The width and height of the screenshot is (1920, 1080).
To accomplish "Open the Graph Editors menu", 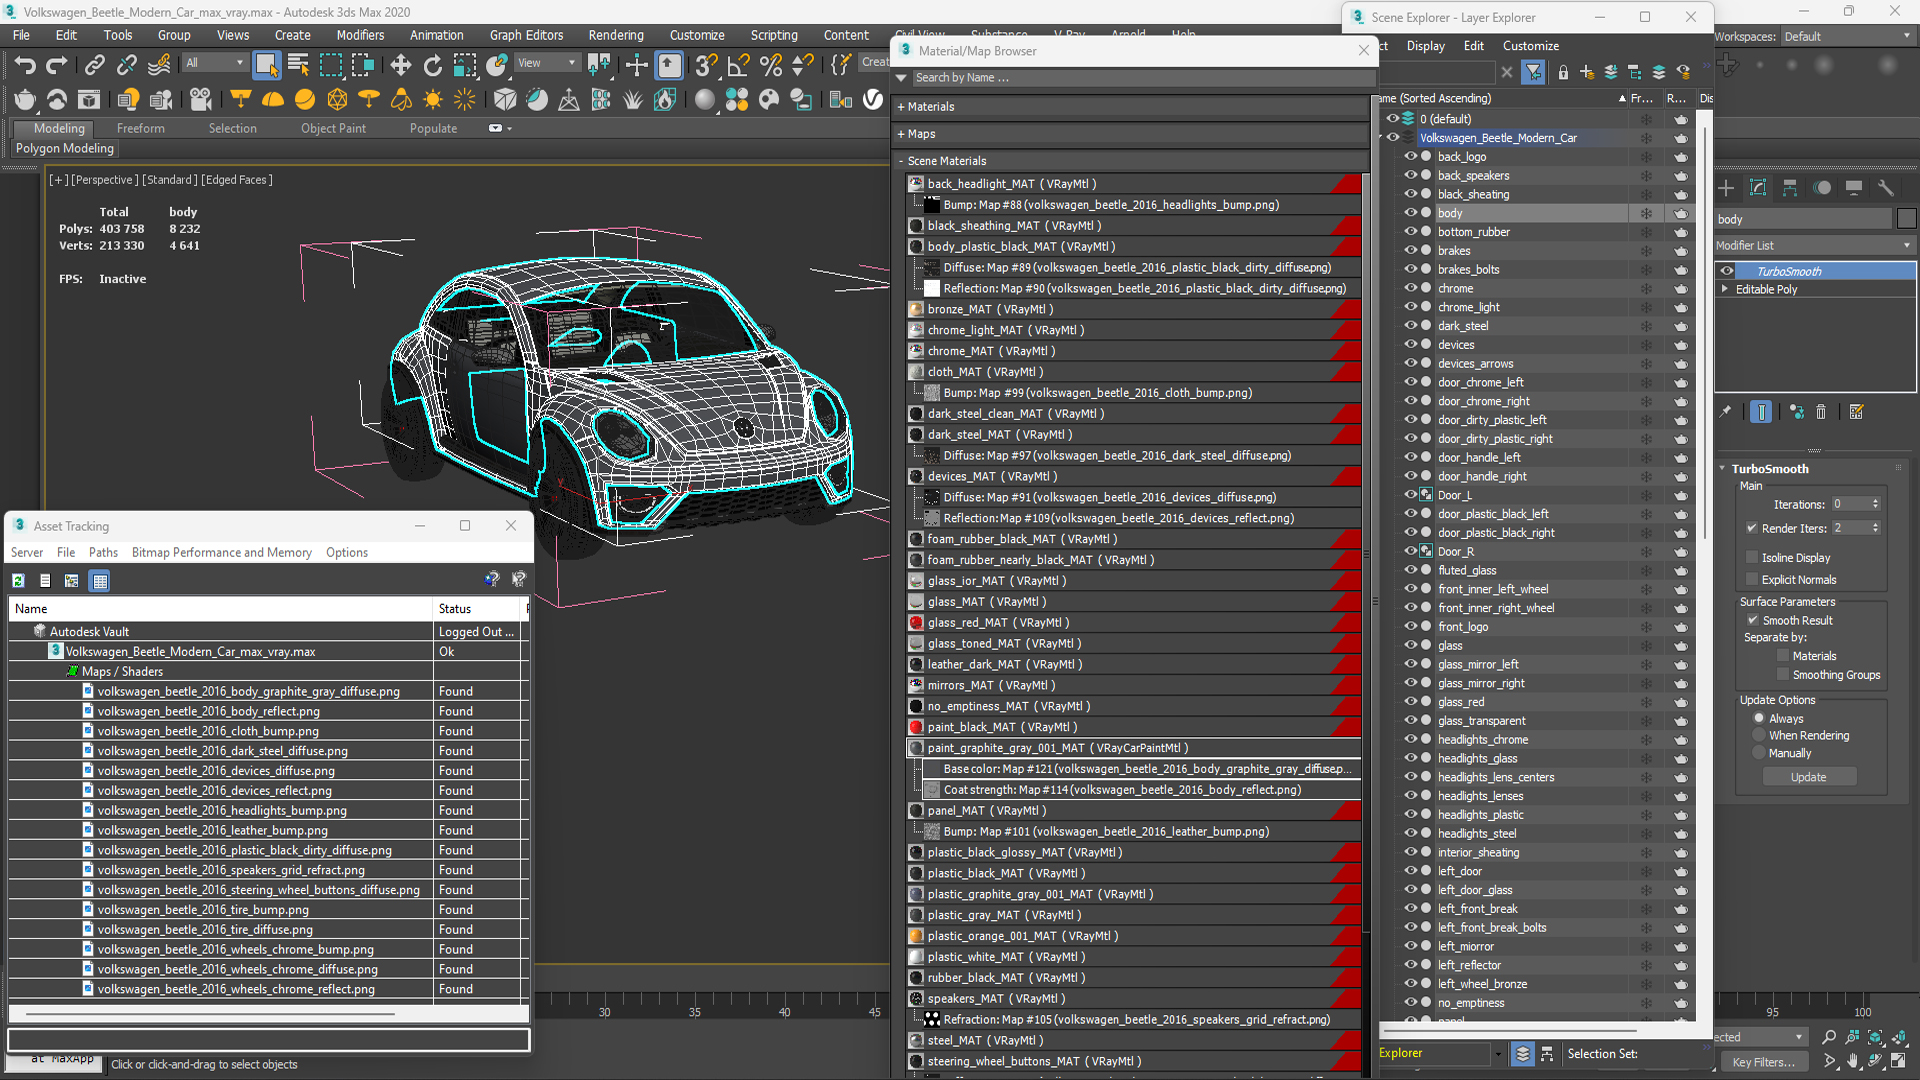I will click(526, 35).
